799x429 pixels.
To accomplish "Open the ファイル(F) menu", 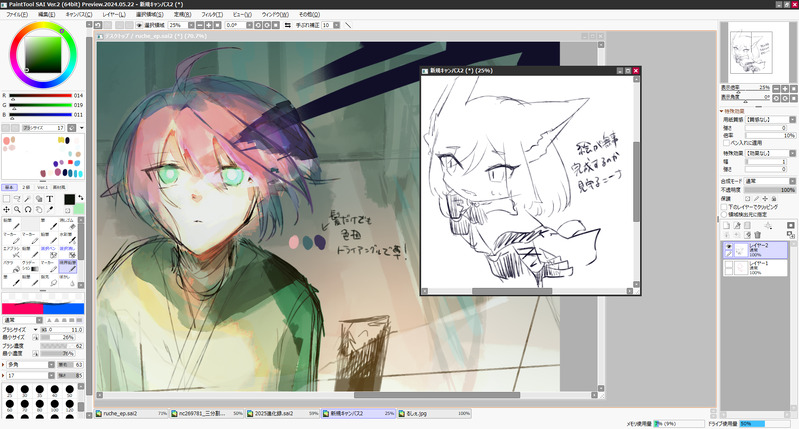I will (x=17, y=15).
